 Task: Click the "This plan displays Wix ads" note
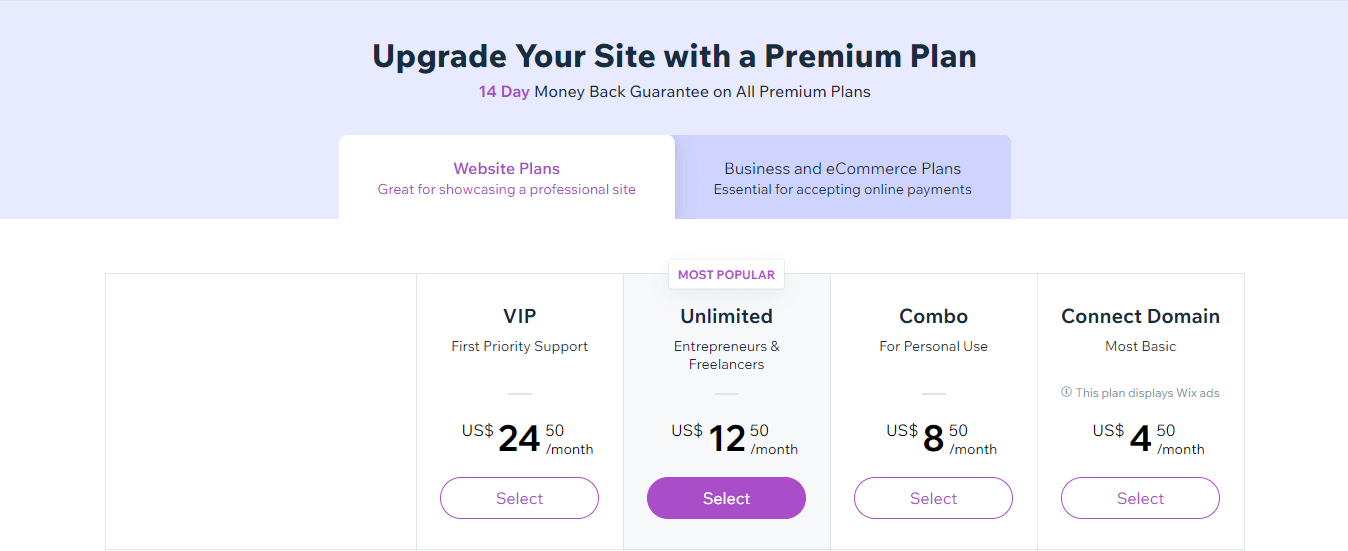point(1147,393)
